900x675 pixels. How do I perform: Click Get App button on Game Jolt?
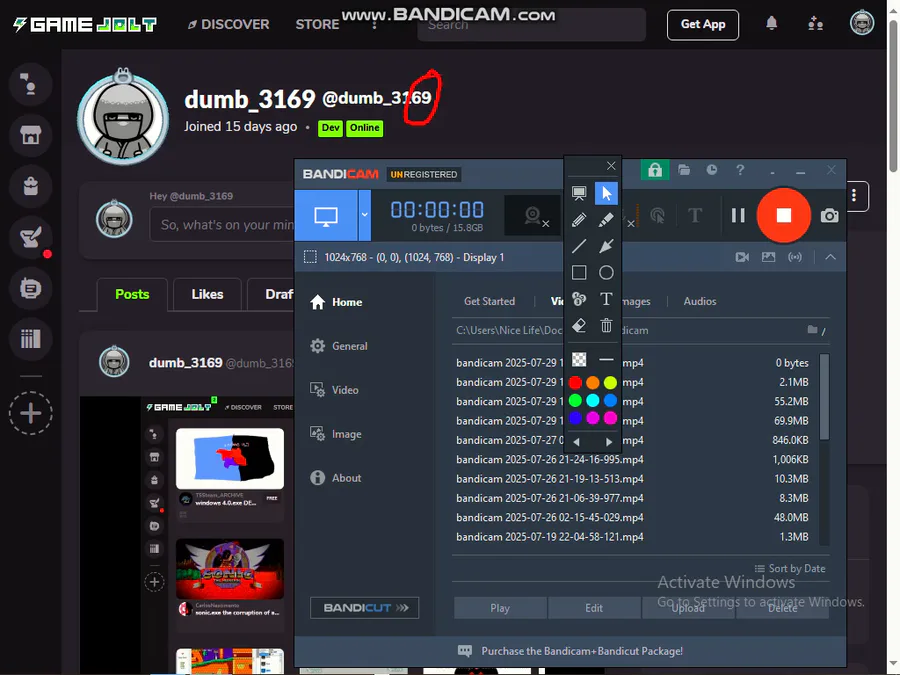coord(703,25)
